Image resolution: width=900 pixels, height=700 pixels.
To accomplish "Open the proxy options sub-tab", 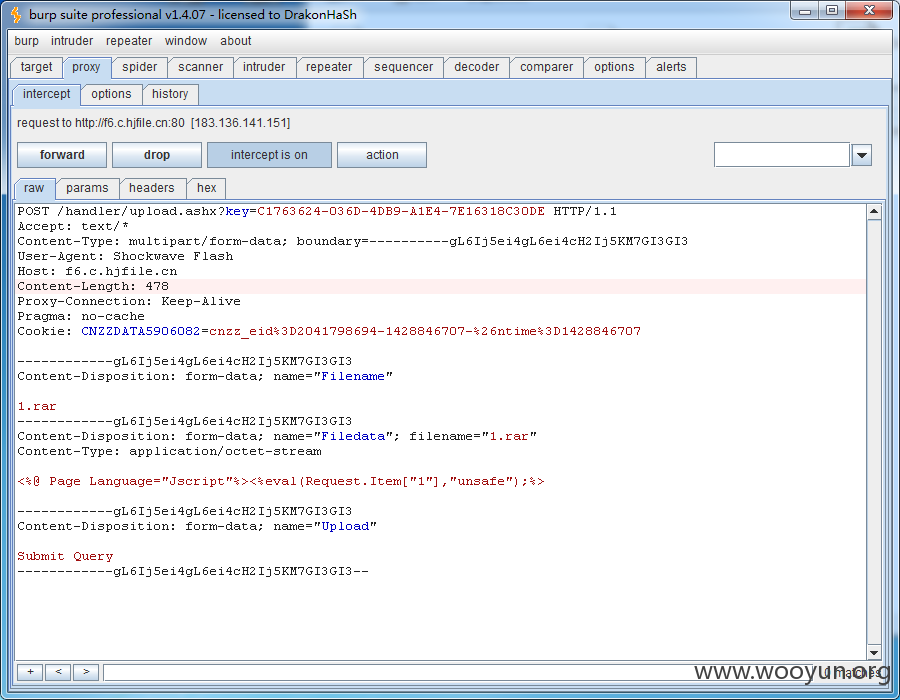I will 111,94.
